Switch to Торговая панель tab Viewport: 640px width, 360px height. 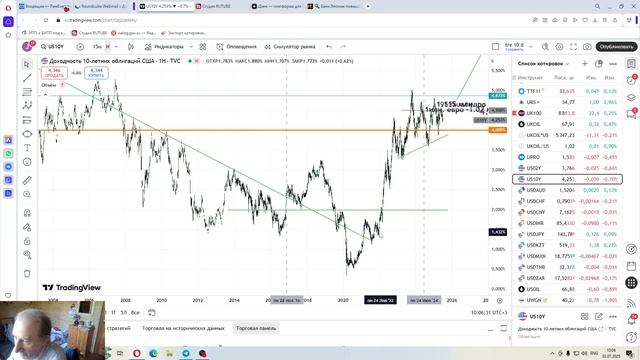pyautogui.click(x=256, y=328)
